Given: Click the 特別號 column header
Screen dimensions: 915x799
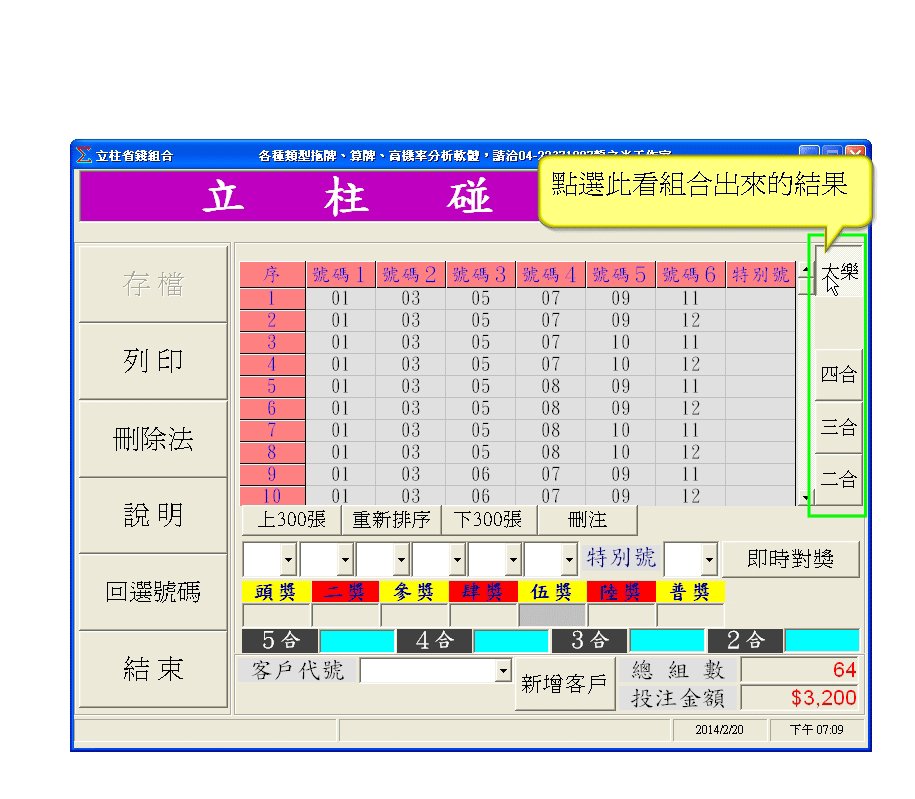Looking at the screenshot, I should (x=761, y=274).
